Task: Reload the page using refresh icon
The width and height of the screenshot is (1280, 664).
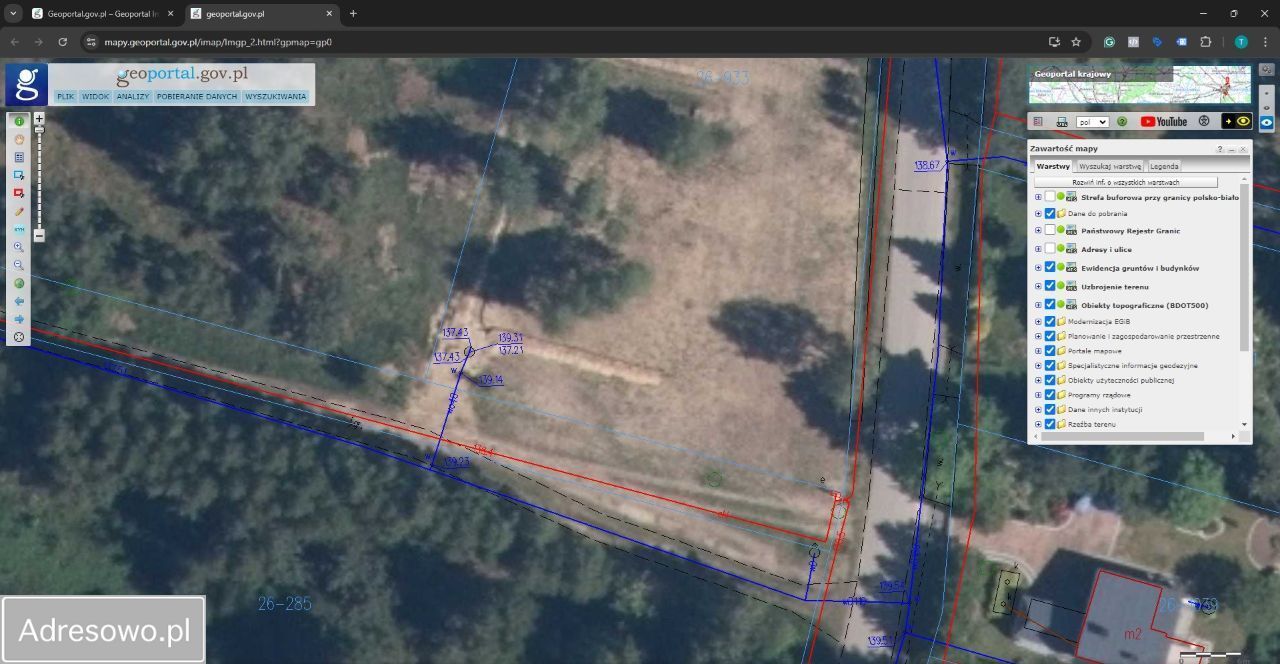Action: (62, 42)
